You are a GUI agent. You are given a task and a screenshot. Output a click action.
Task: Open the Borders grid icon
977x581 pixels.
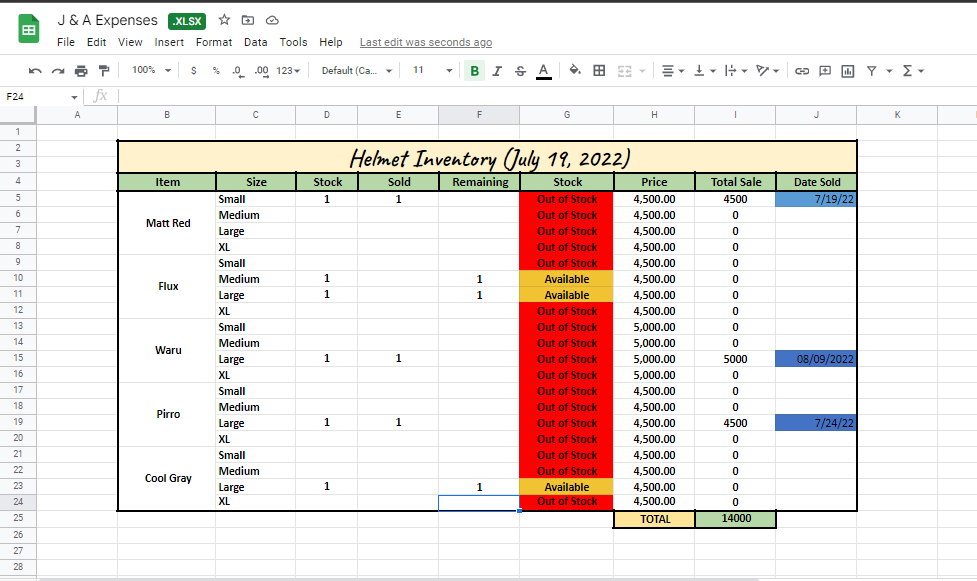[x=599, y=70]
